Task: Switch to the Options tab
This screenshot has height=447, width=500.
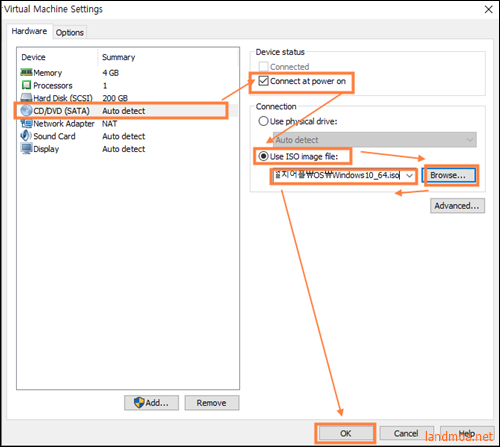Action: click(70, 32)
